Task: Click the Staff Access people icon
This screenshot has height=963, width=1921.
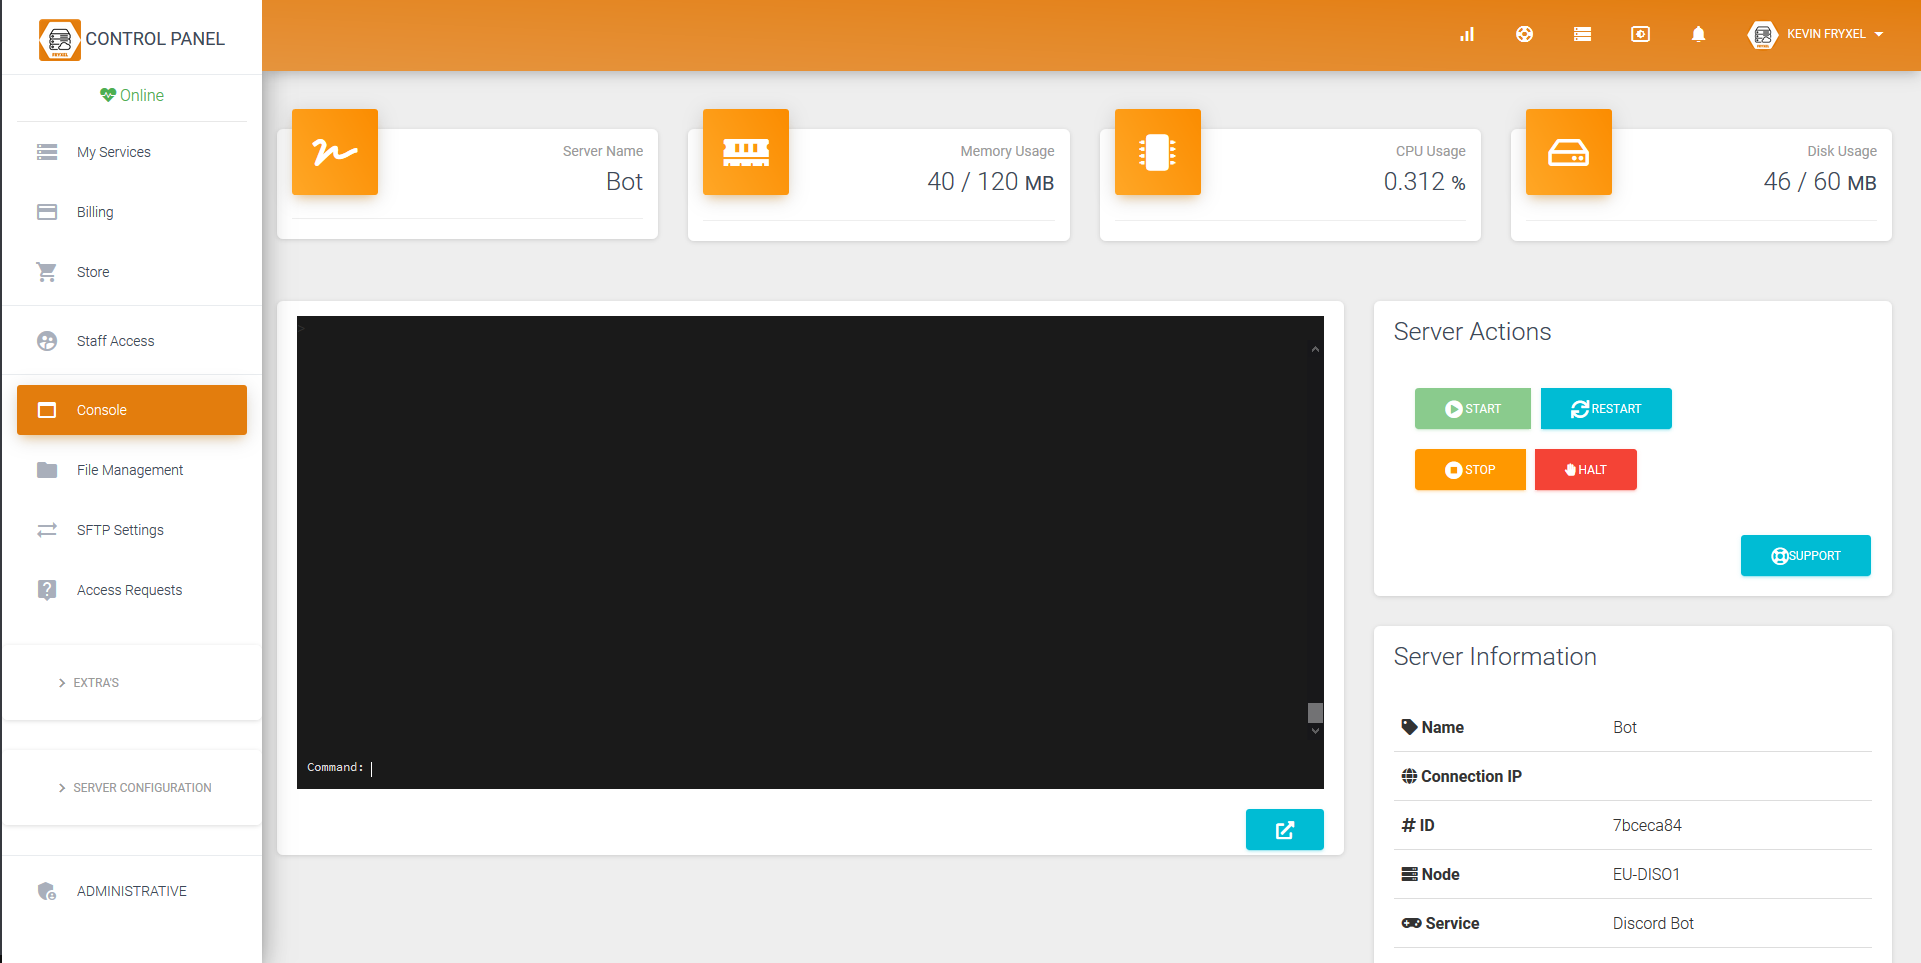Action: pos(47,341)
